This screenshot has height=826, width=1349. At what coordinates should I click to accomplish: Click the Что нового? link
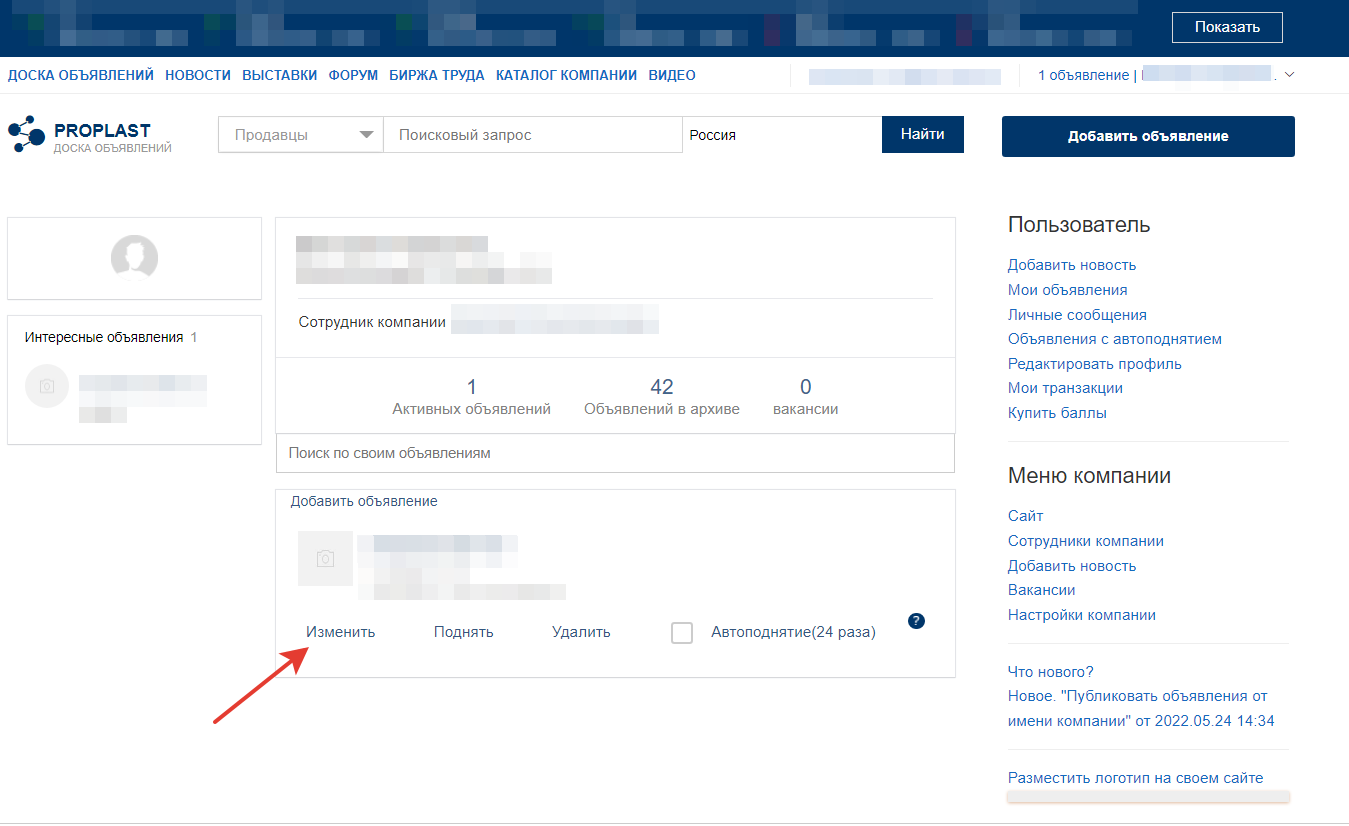[1051, 672]
